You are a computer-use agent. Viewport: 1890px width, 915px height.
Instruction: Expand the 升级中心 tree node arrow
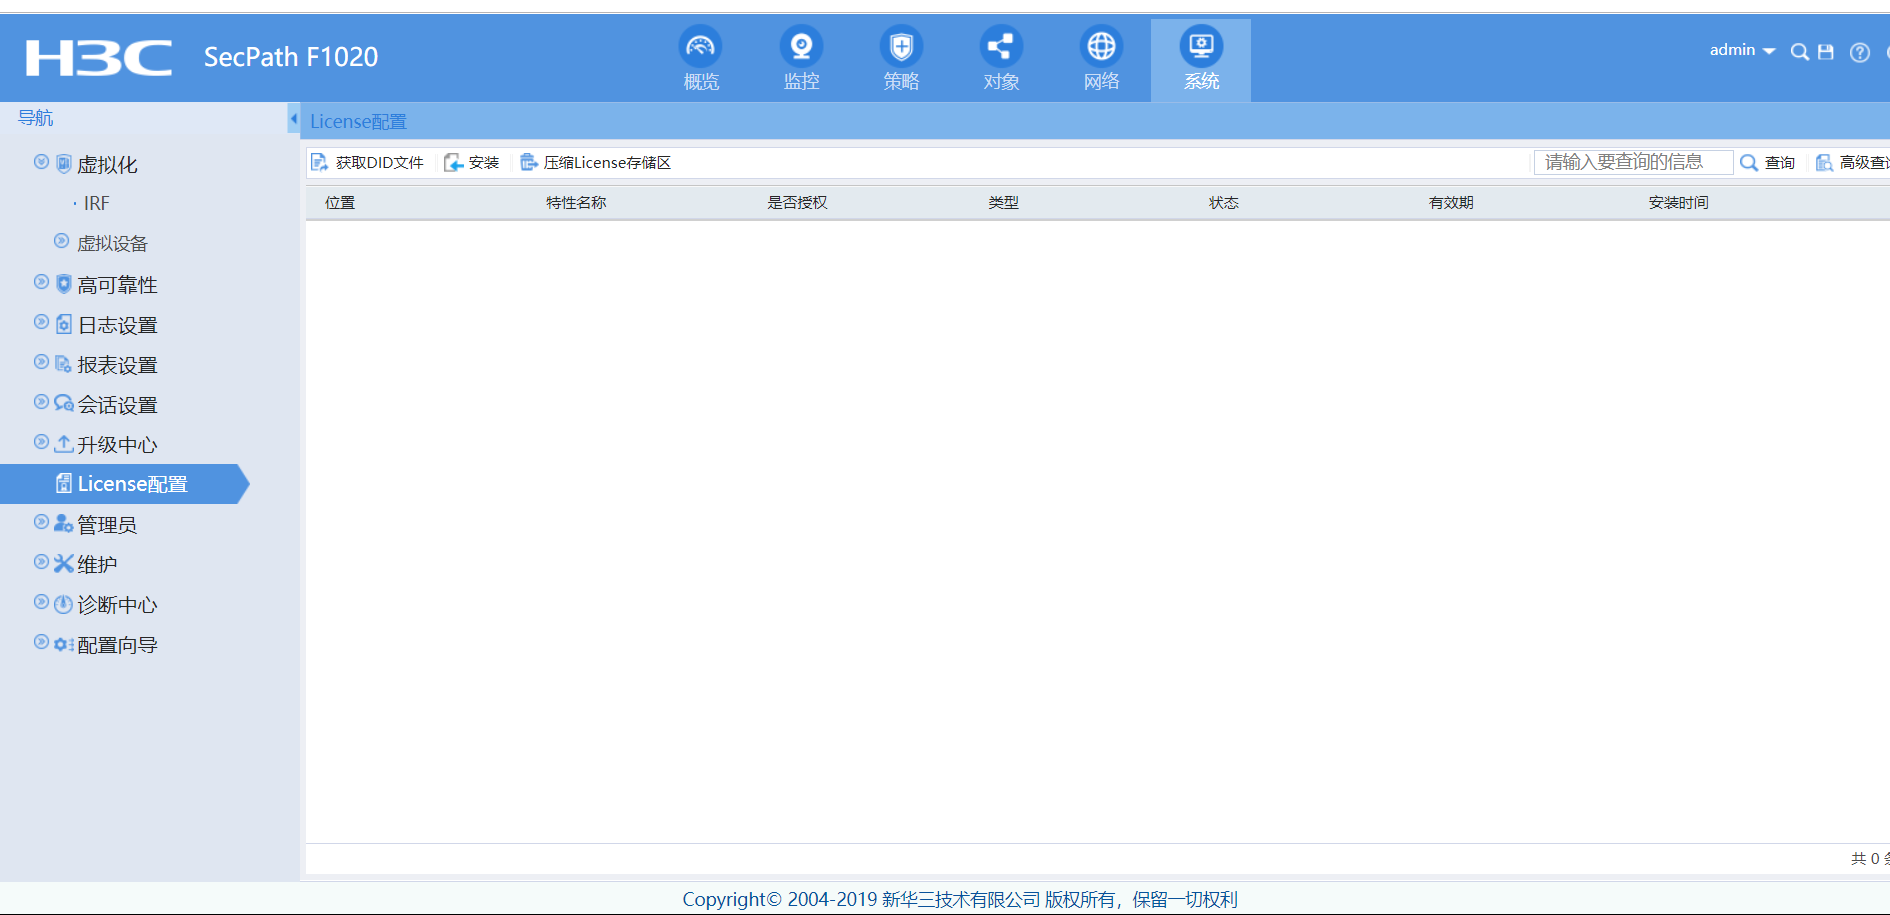[41, 442]
